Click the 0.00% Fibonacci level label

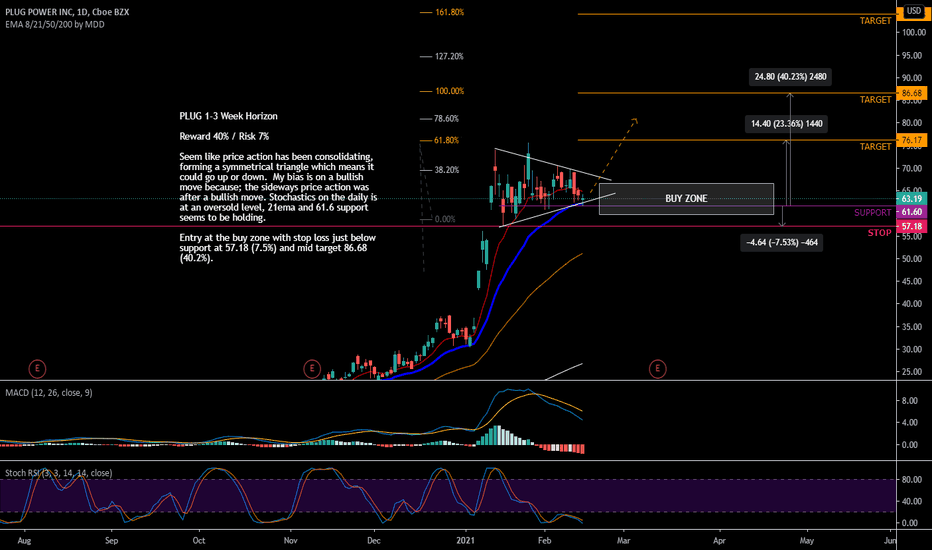pos(445,219)
